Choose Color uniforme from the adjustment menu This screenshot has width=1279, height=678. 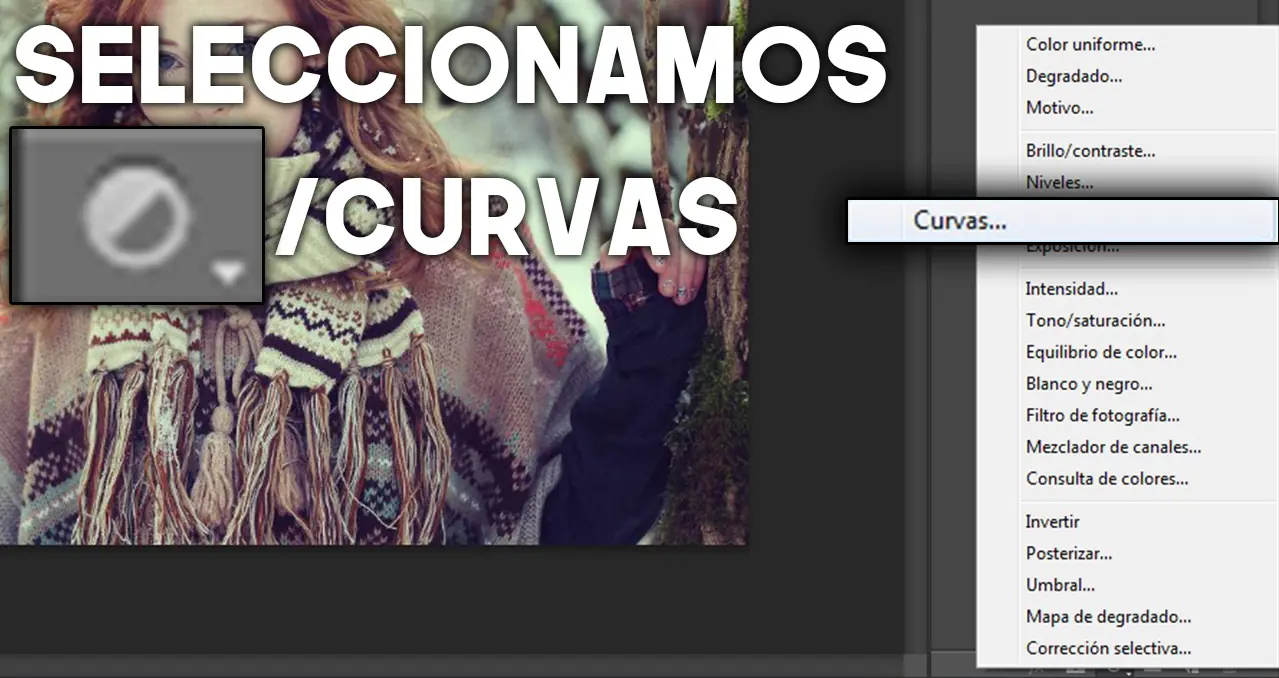(1090, 44)
